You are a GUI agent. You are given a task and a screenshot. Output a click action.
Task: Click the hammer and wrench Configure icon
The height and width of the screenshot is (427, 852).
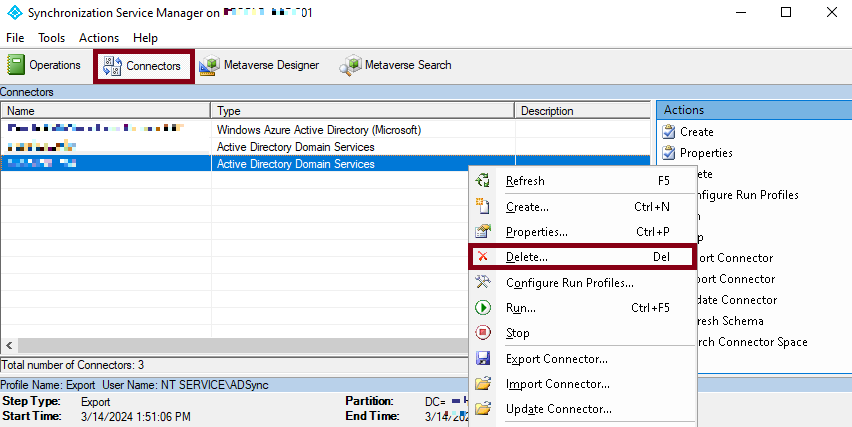(483, 281)
